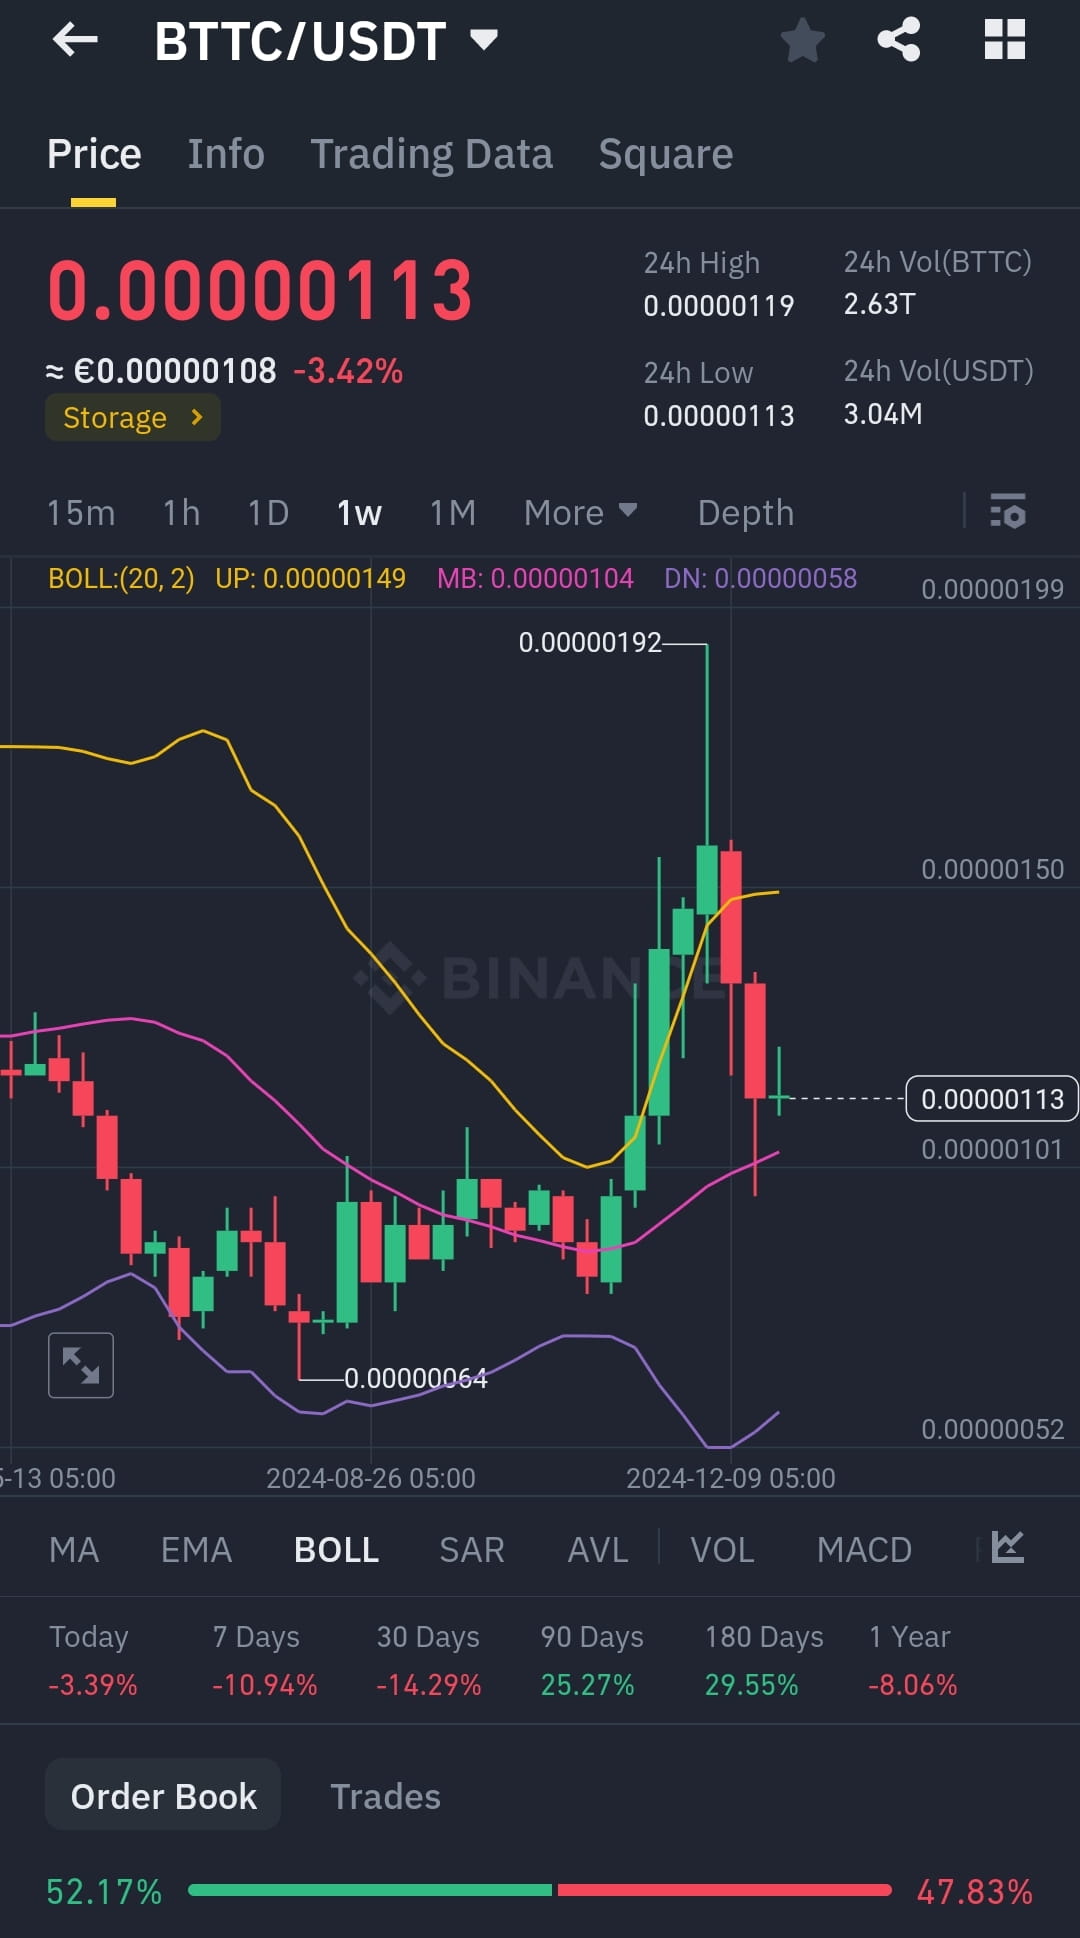The height and width of the screenshot is (1938, 1080).
Task: Switch to the Info tab
Action: [226, 154]
